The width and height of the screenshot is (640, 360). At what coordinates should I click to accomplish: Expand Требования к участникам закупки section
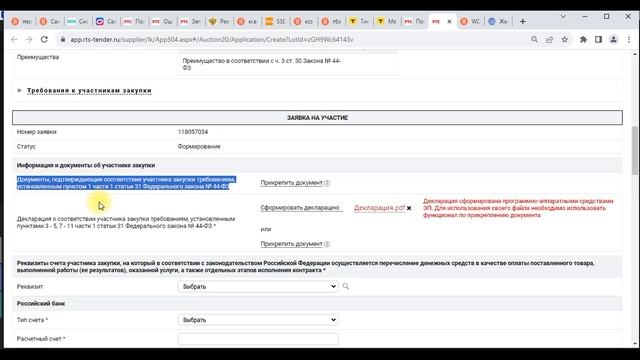coord(89,91)
